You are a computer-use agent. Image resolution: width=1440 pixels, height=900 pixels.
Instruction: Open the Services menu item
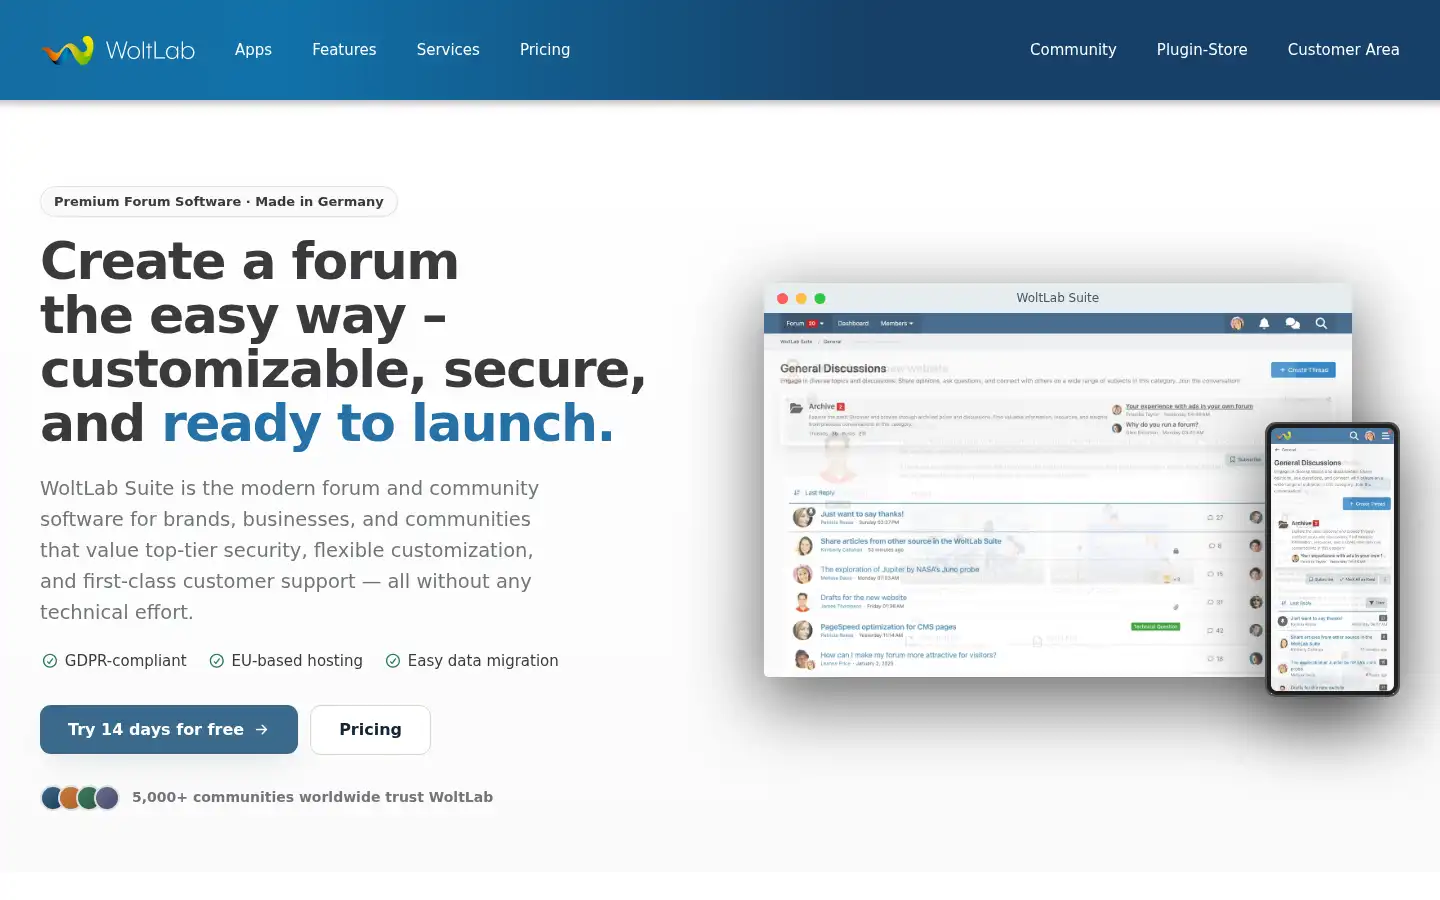[x=448, y=50]
